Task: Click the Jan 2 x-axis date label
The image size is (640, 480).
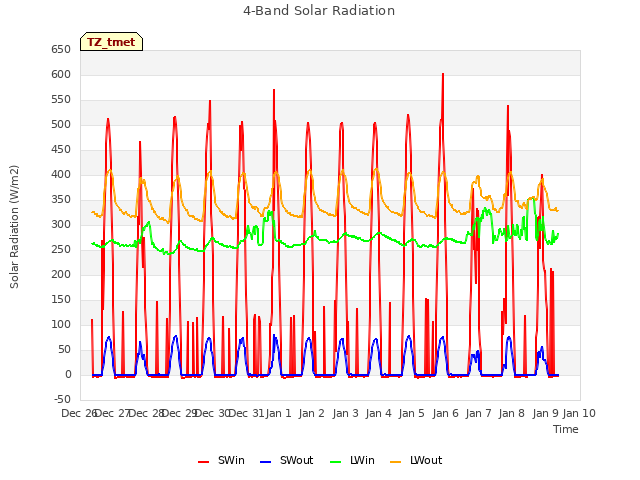Action: coord(311,413)
